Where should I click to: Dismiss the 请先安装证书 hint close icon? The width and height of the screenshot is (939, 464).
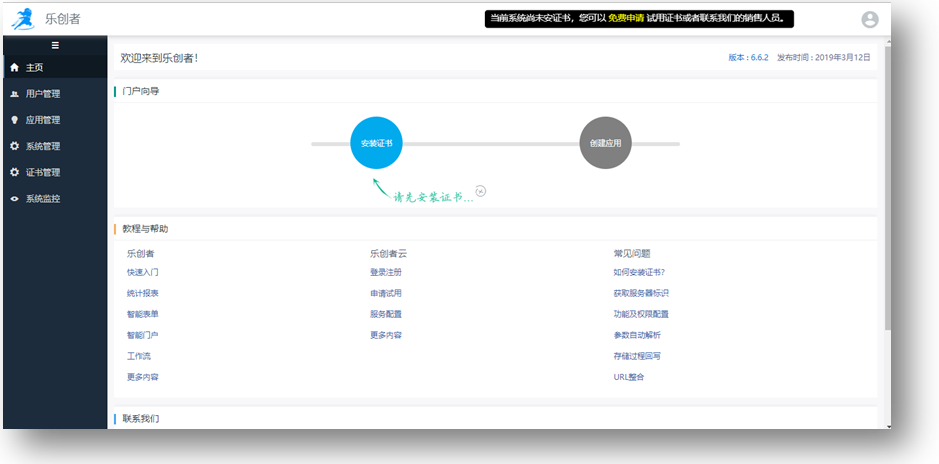[x=481, y=191]
